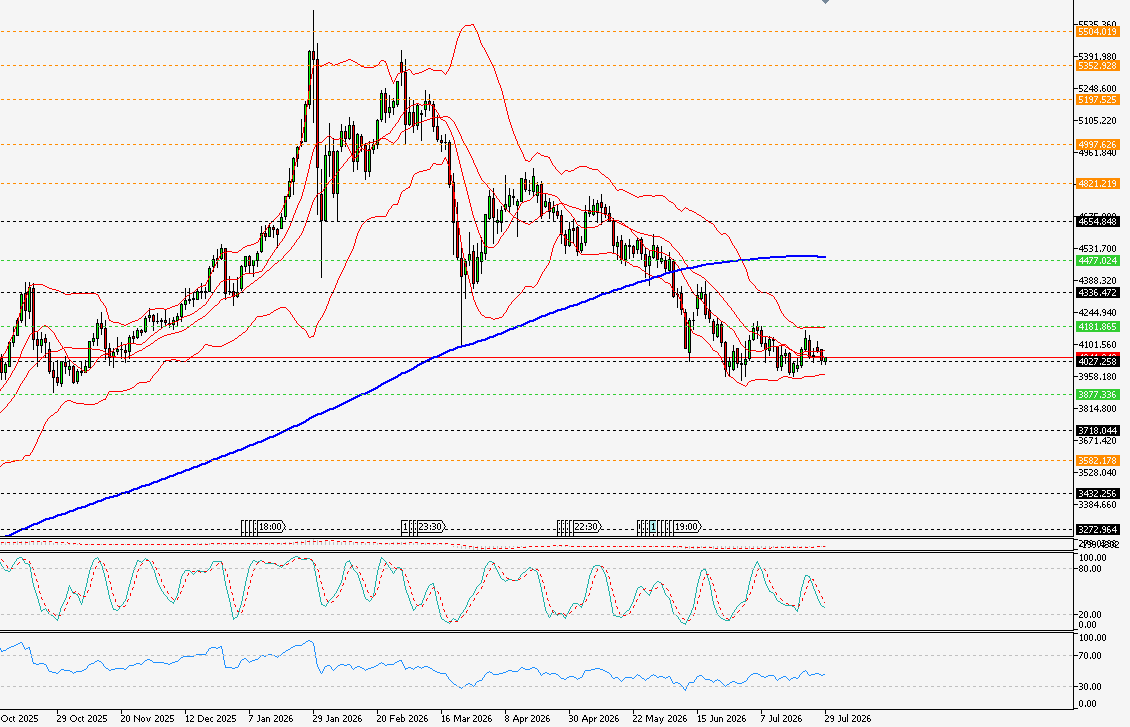
Task: Click the 7 Jan 2026 date label
Action: (x=271, y=718)
